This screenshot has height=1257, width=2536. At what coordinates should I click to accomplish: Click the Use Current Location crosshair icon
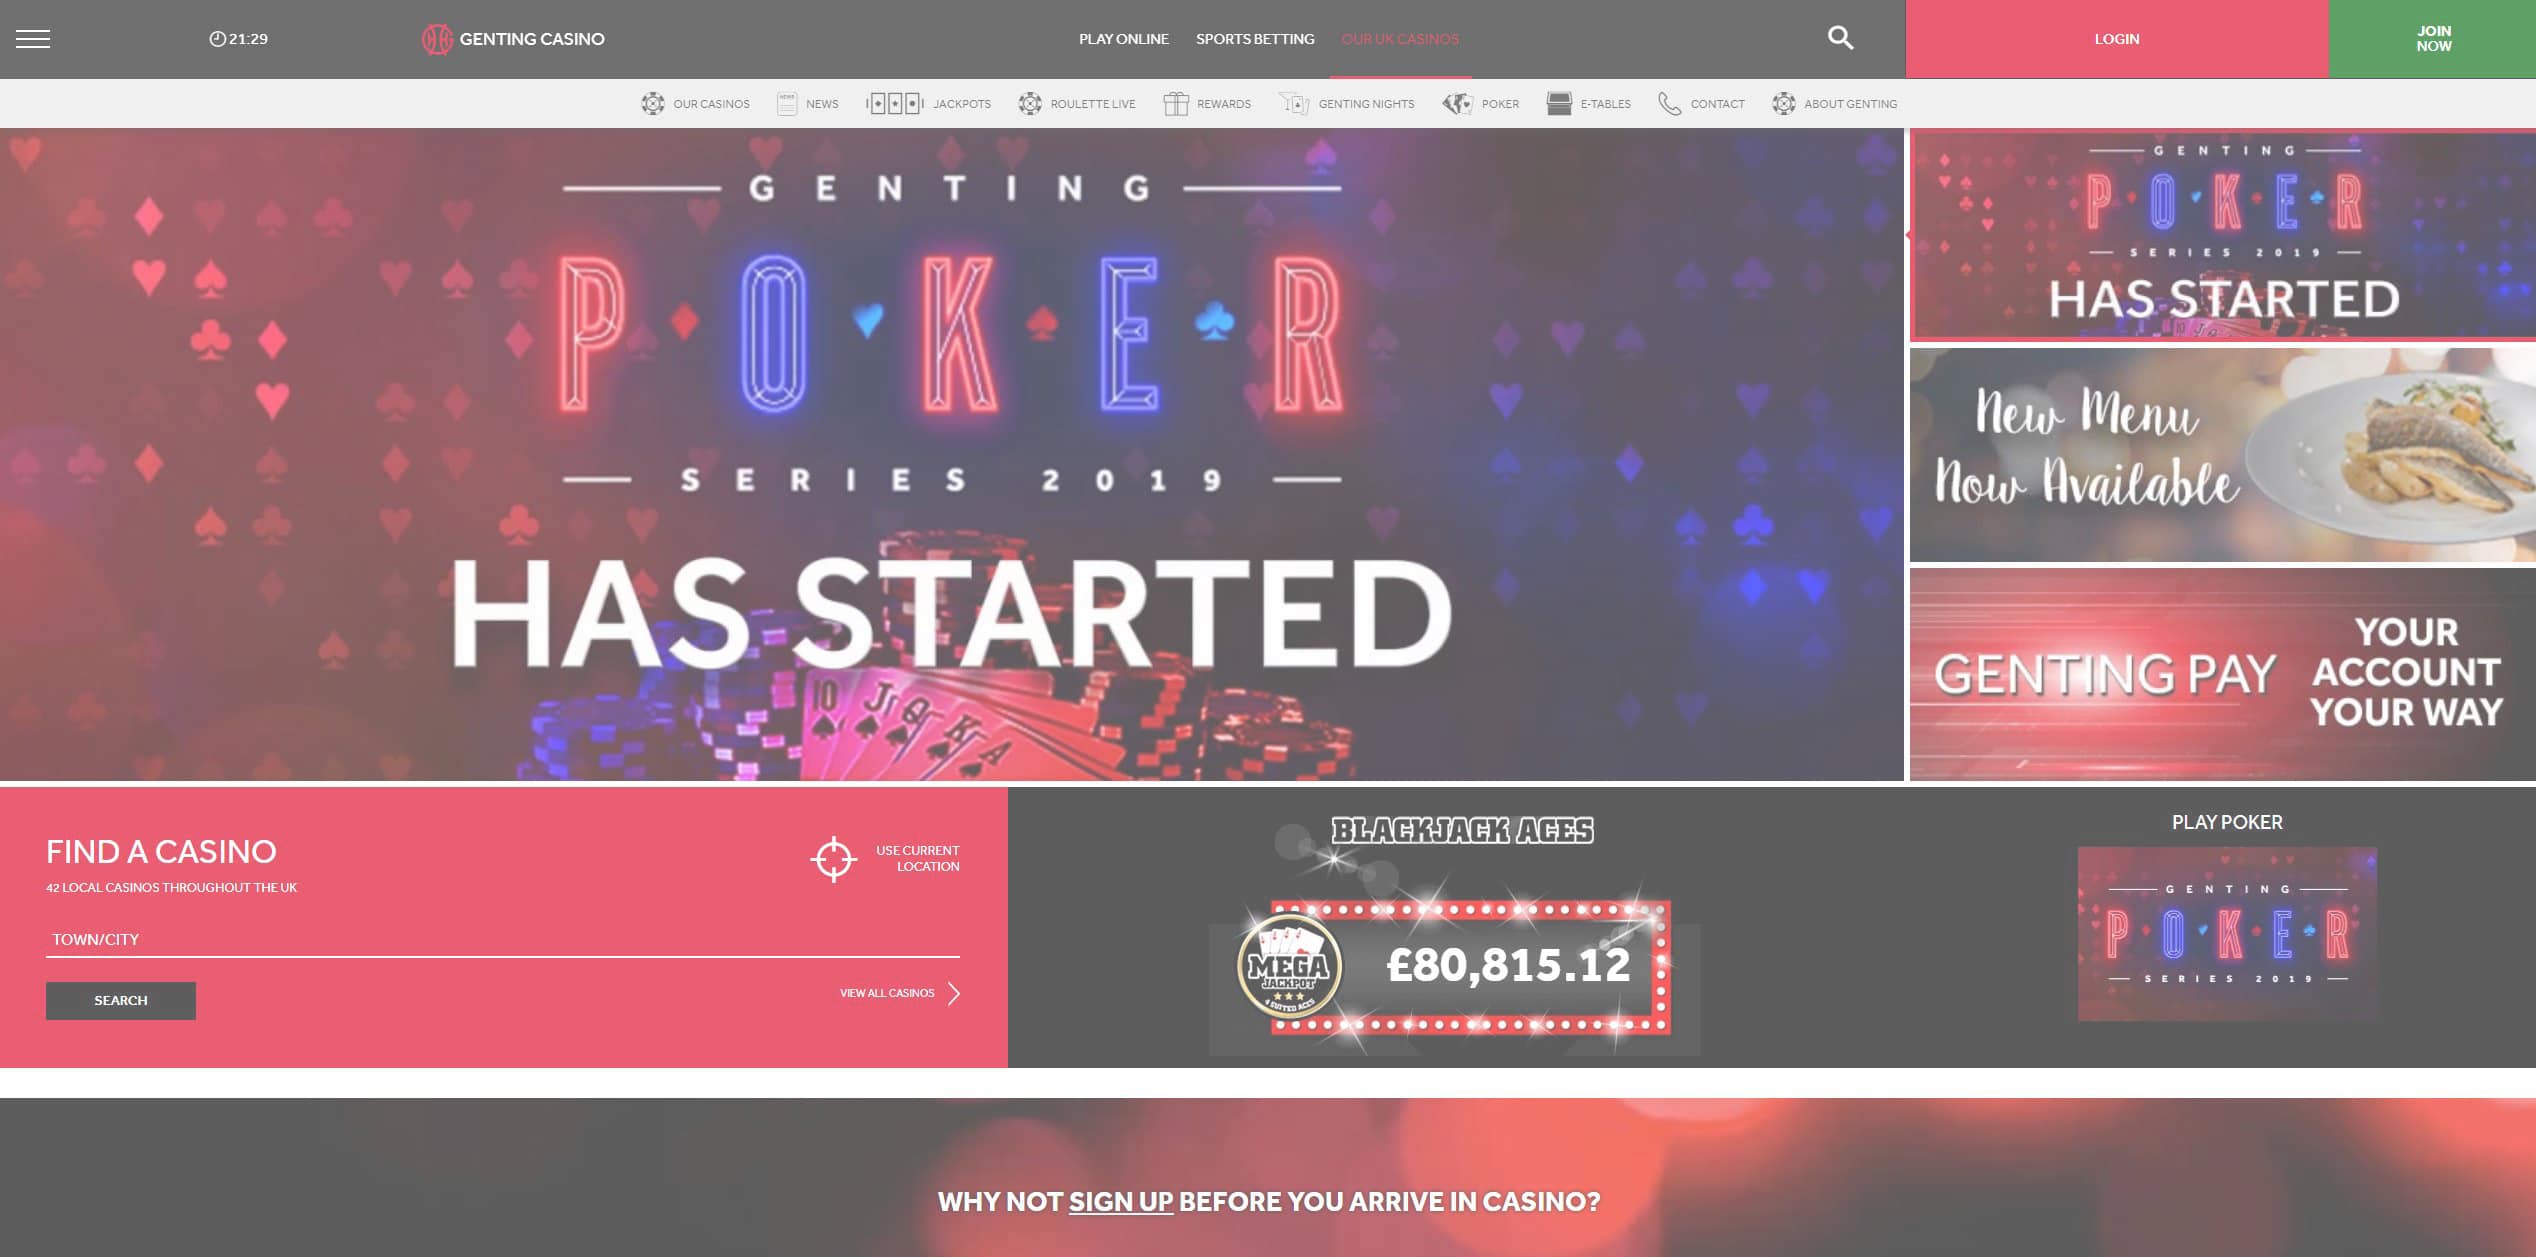pos(833,859)
